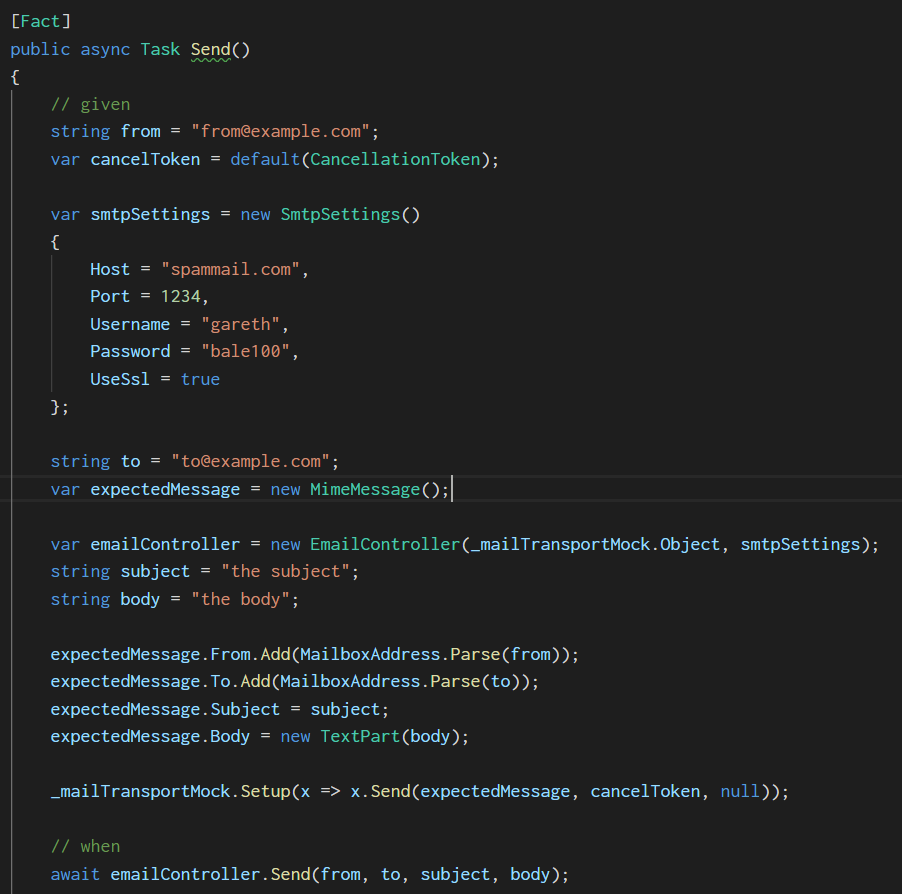Viewport: 902px width, 894px height.
Task: Click the "gareth" Username value
Action: point(240,324)
